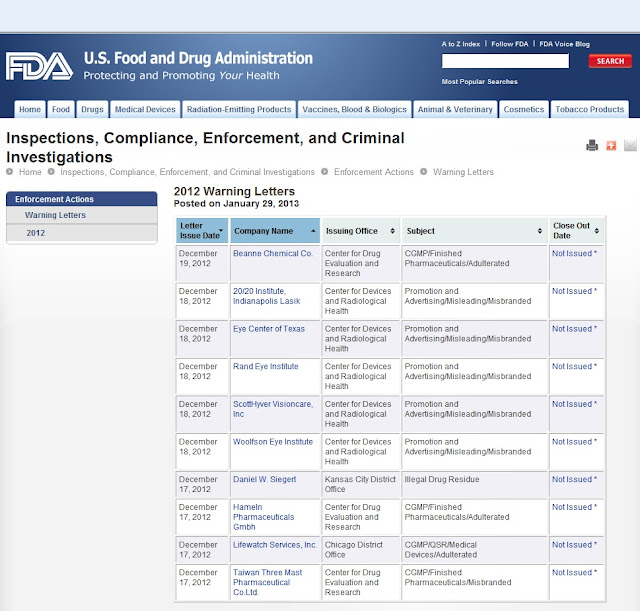Sort by Company Name column
The image size is (640, 611).
pos(275,231)
